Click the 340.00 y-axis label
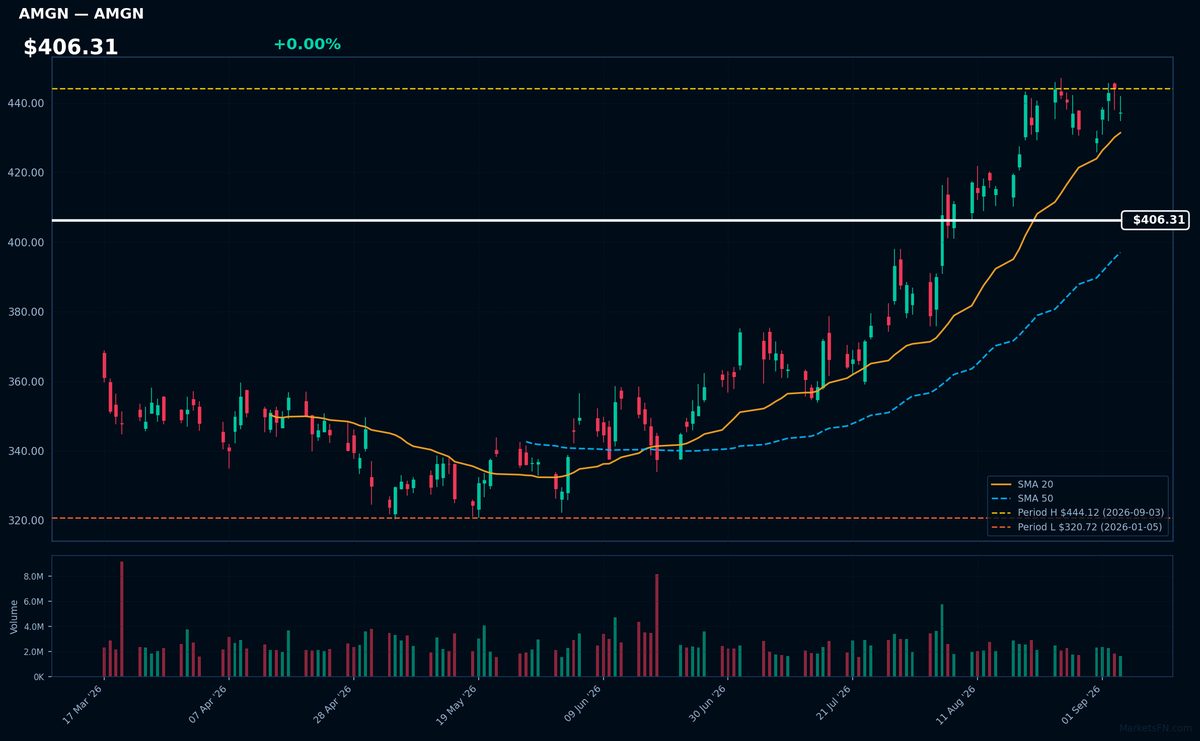 pyautogui.click(x=27, y=451)
